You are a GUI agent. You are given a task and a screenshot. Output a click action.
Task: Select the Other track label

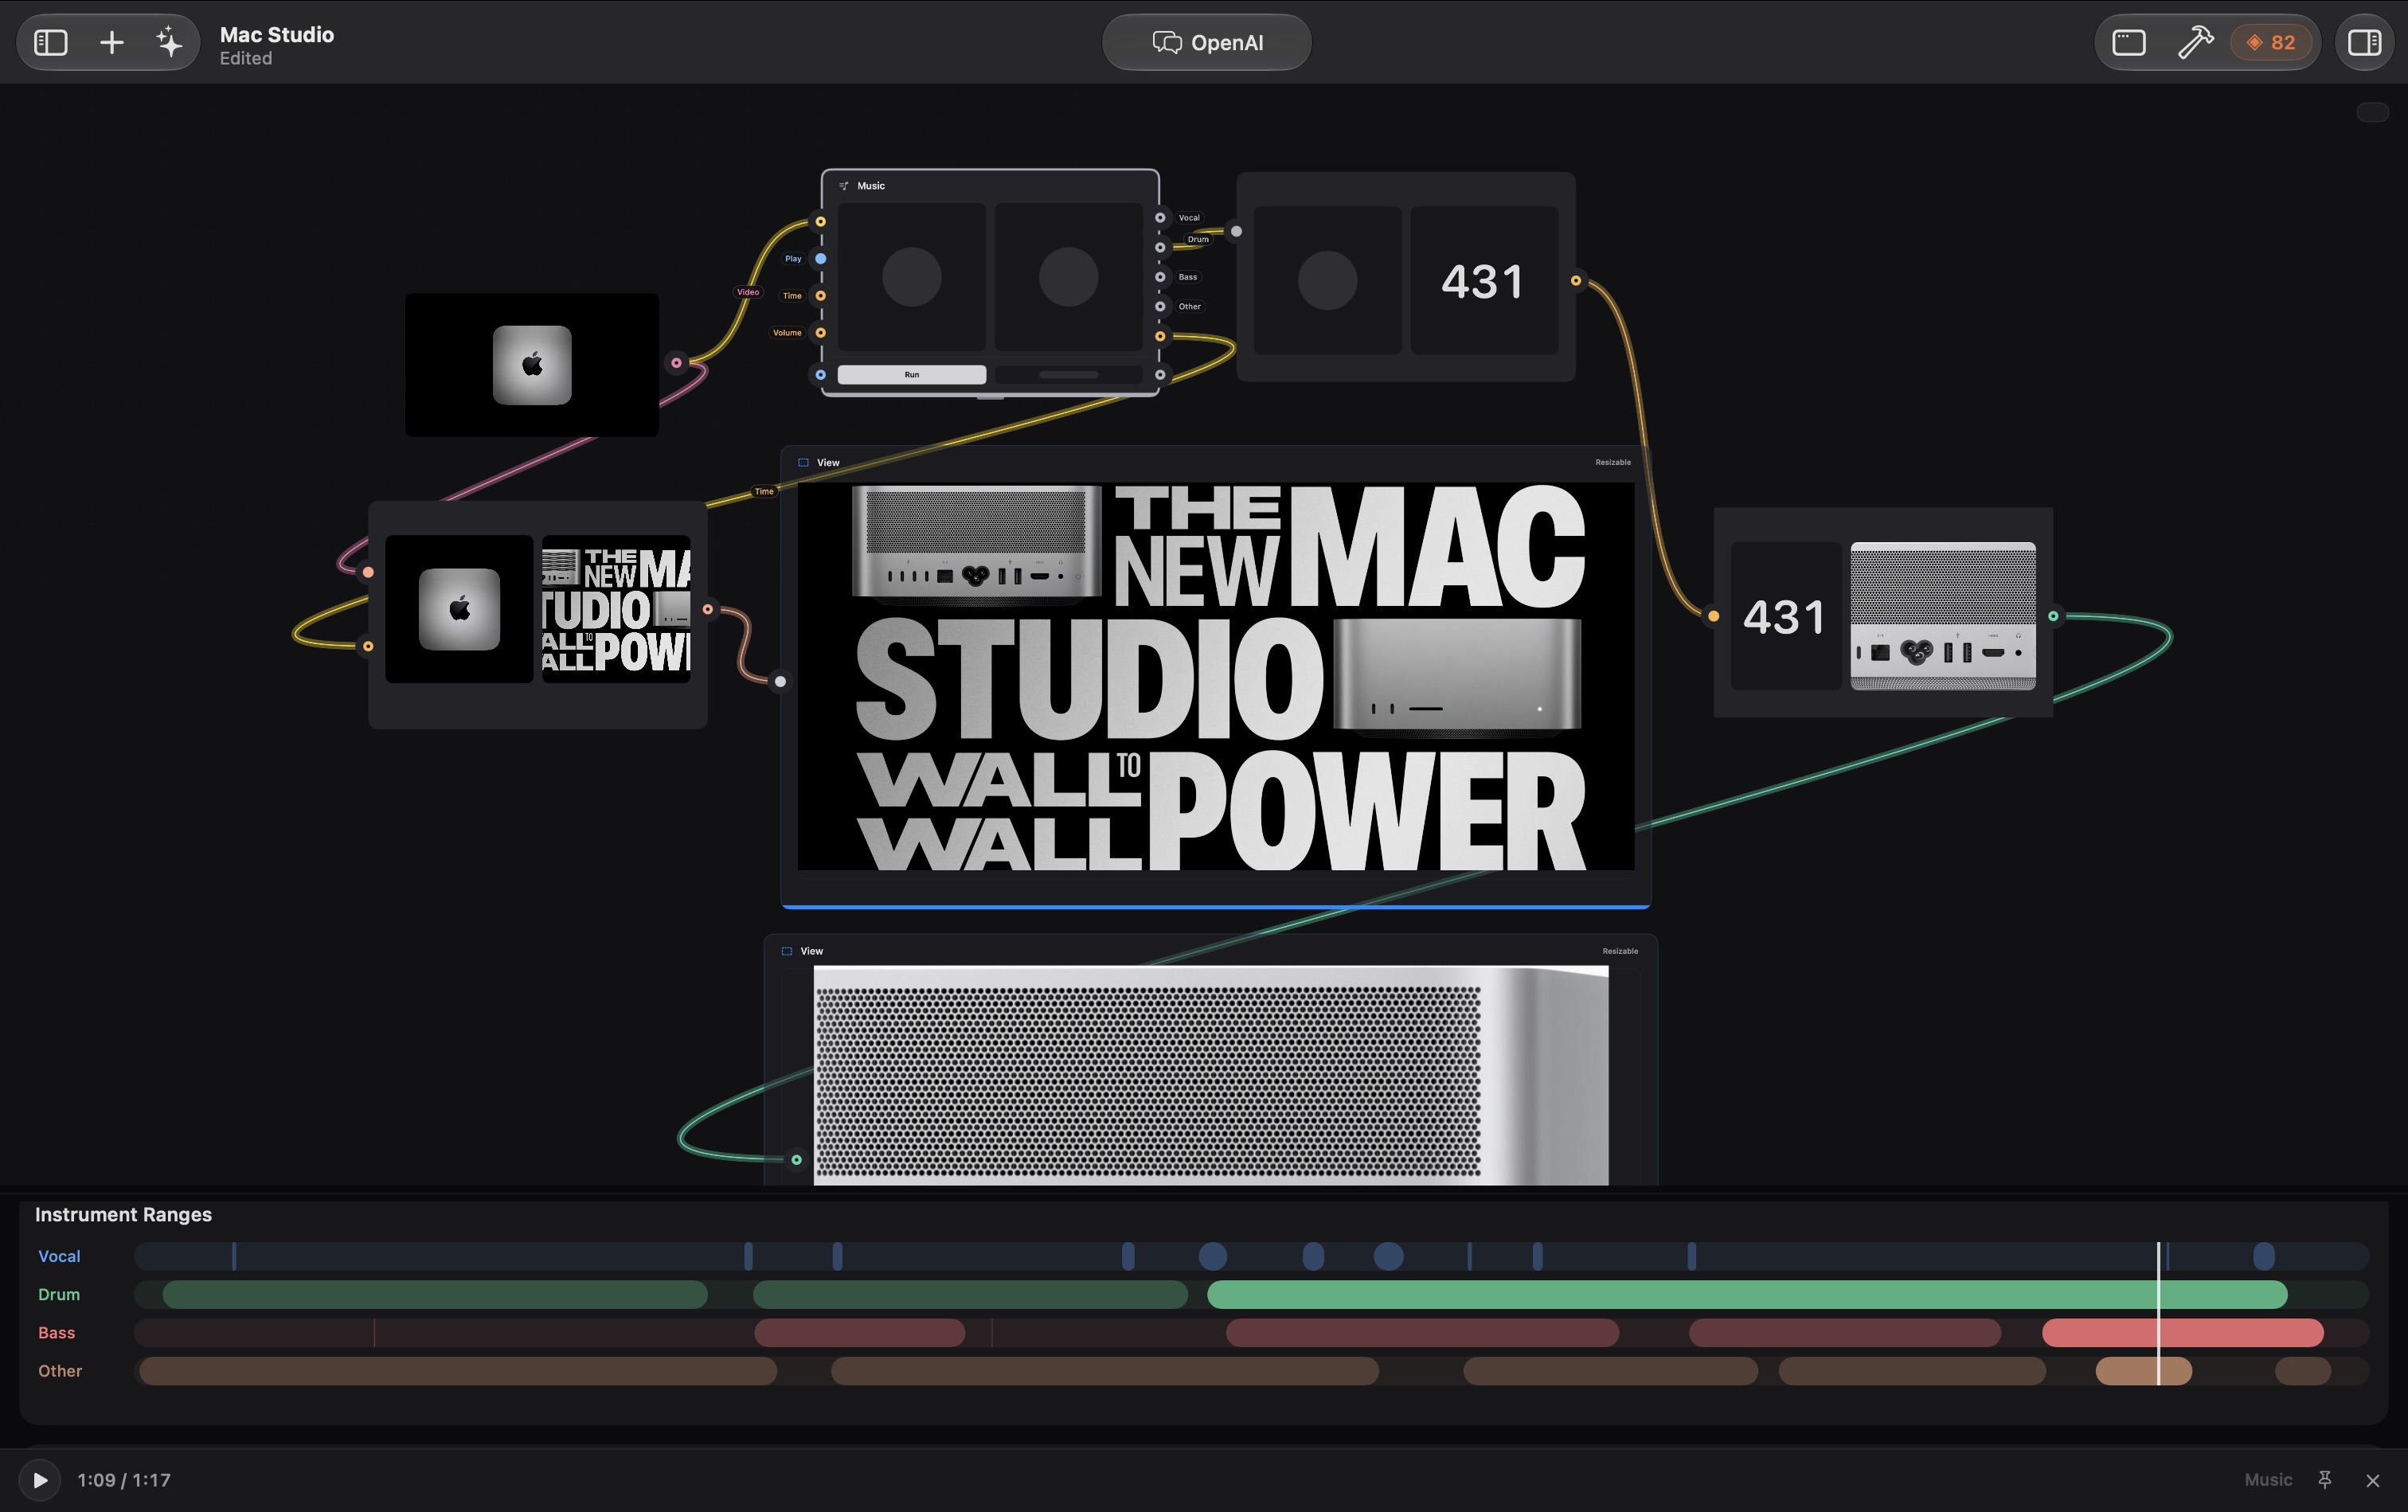[x=60, y=1371]
